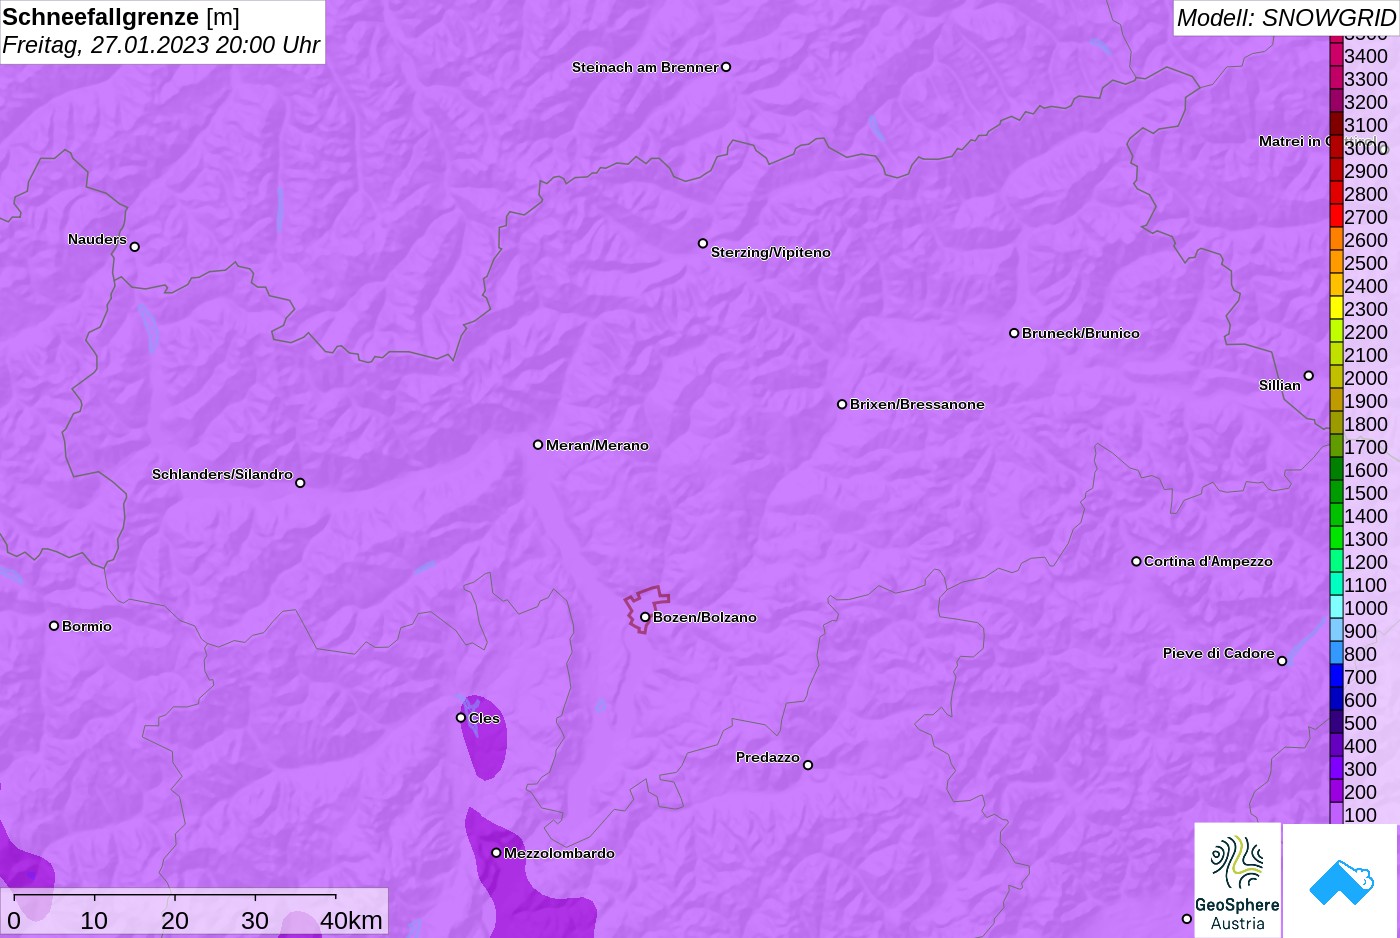This screenshot has width=1400, height=938.
Task: Click the Cles location marker
Action: click(461, 717)
